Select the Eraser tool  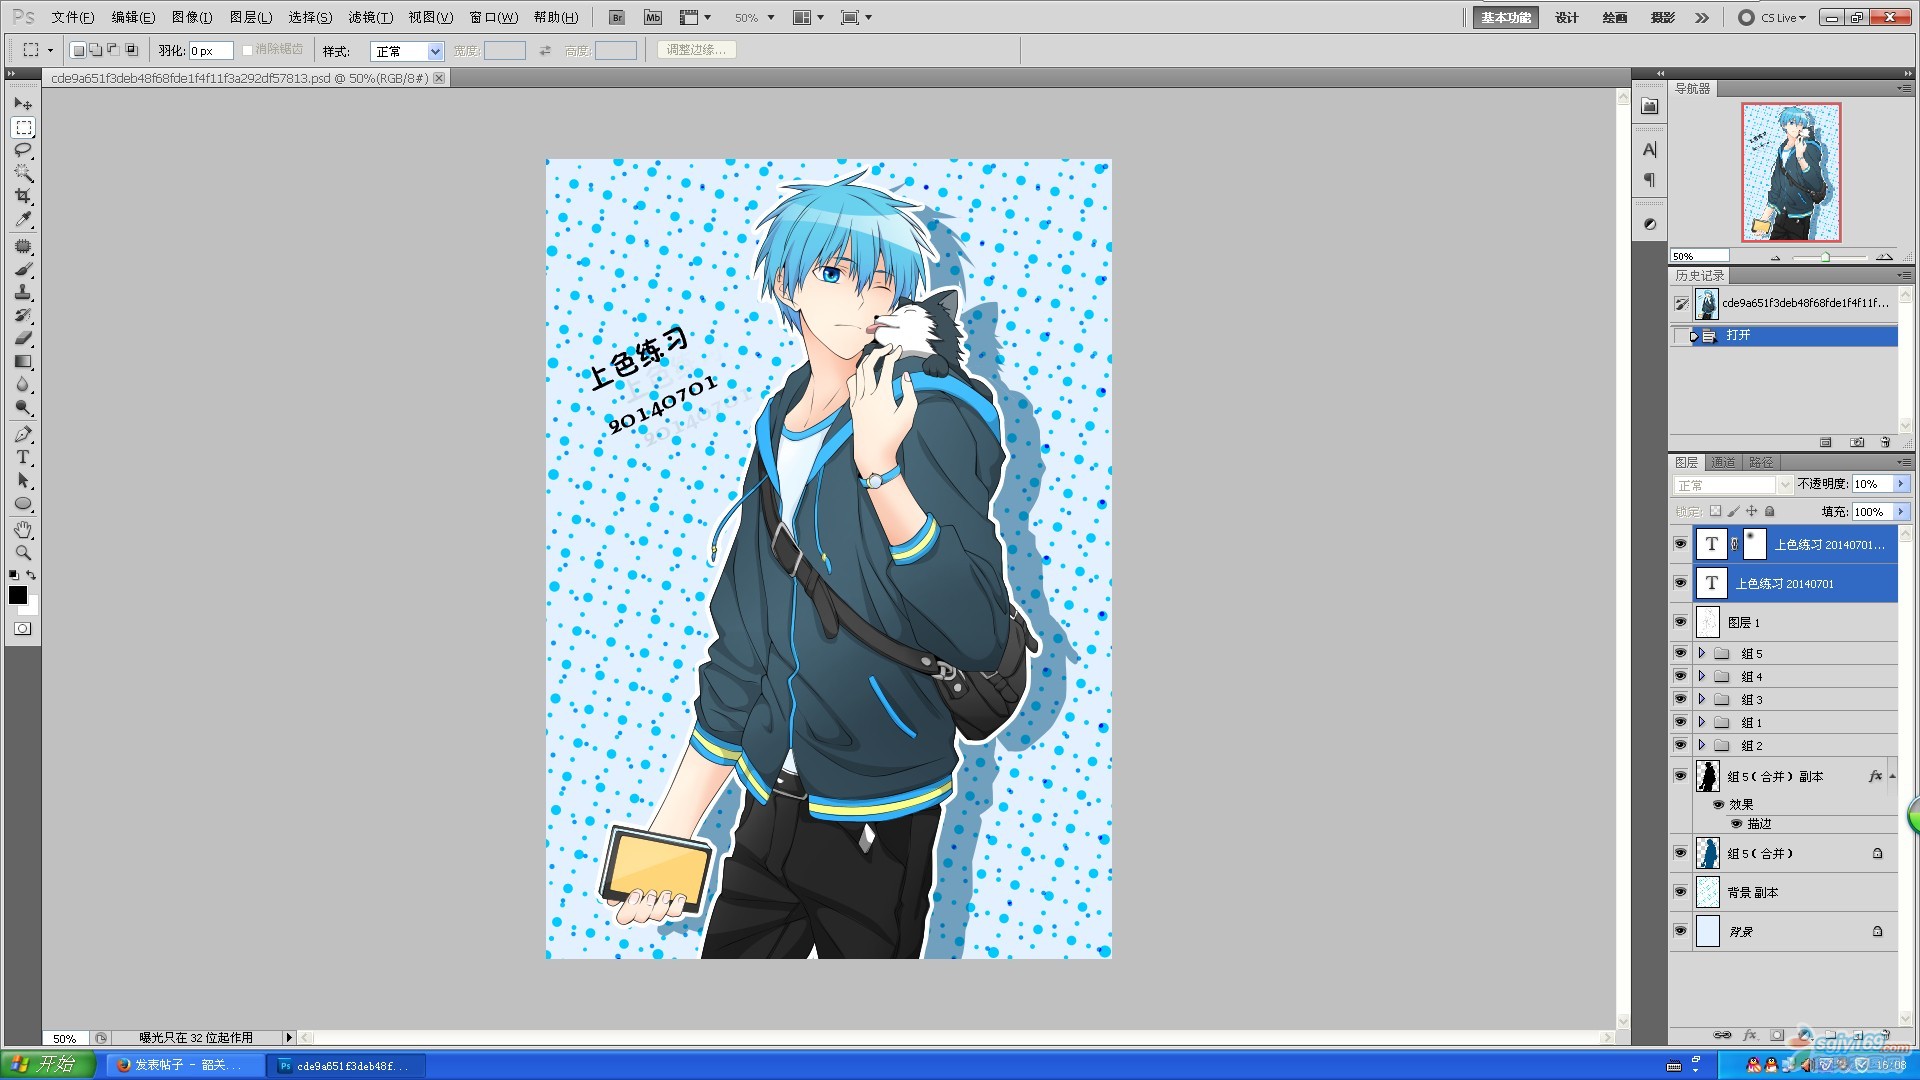click(x=23, y=338)
